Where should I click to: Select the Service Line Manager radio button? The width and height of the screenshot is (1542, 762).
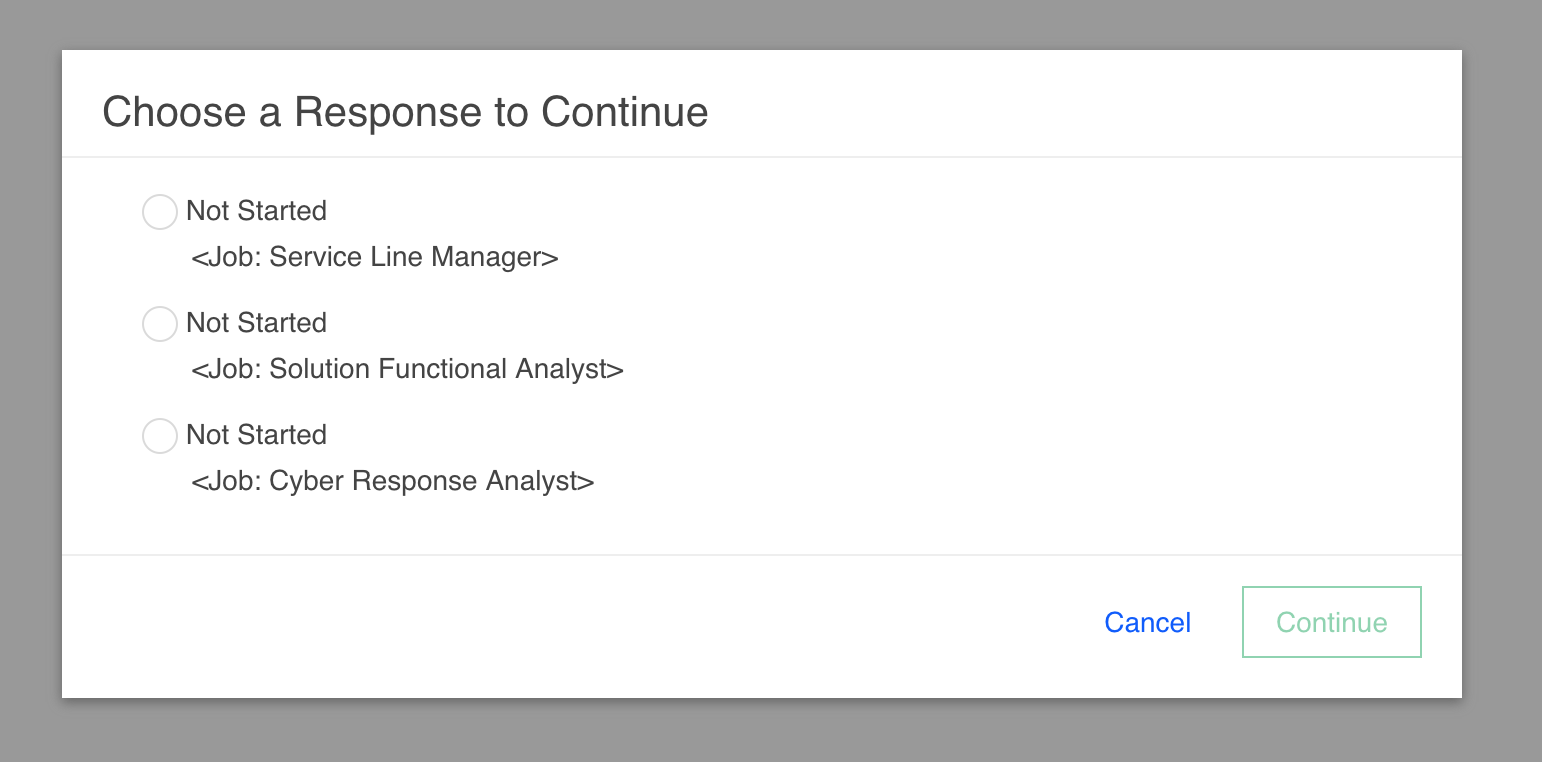click(x=160, y=212)
